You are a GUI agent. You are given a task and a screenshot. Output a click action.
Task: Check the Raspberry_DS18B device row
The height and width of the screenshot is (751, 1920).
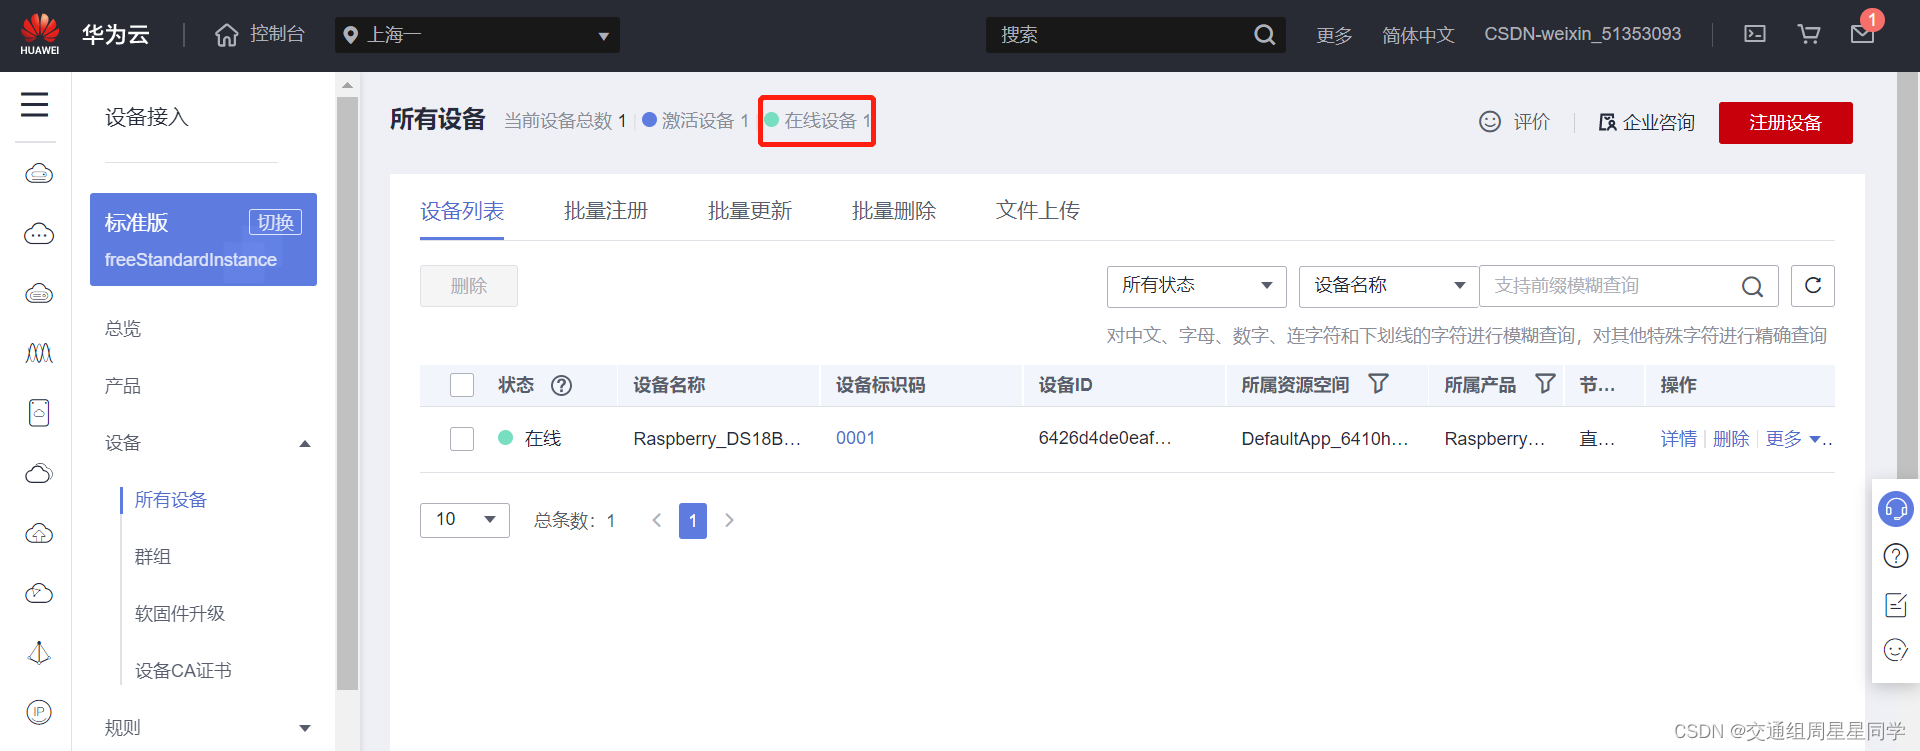point(462,439)
